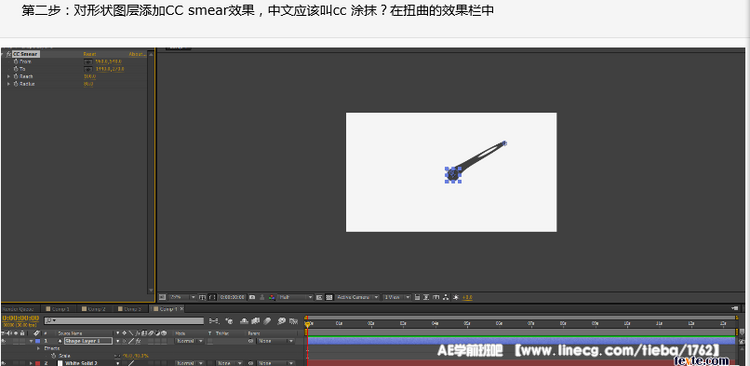This screenshot has height=366, width=750.
Task: Toggle the CC Smear effect fx switch
Action: point(8,54)
